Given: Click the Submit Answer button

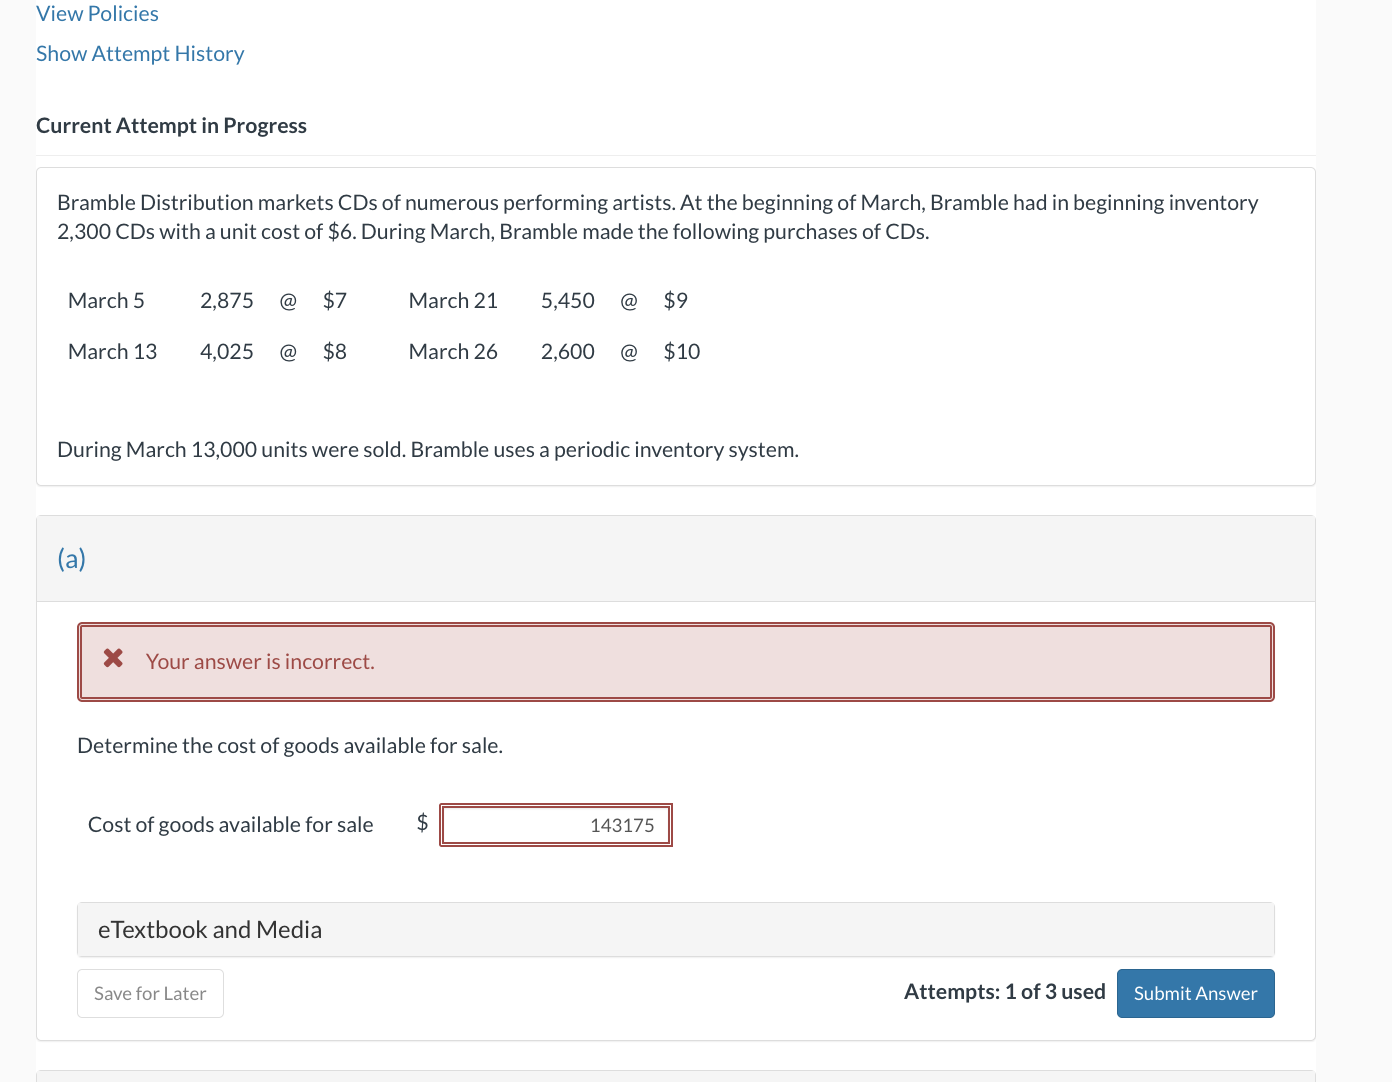Looking at the screenshot, I should pyautogui.click(x=1195, y=993).
